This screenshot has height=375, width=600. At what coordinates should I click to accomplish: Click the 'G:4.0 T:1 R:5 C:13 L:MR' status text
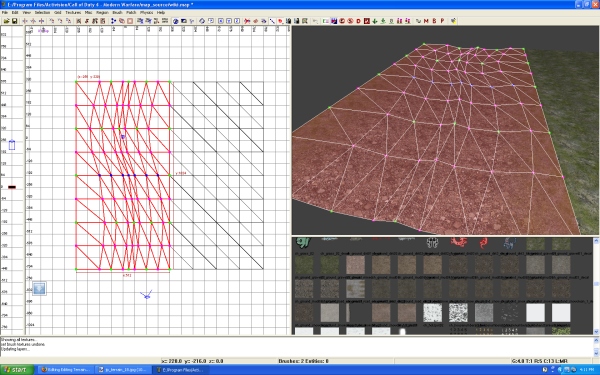pos(539,361)
